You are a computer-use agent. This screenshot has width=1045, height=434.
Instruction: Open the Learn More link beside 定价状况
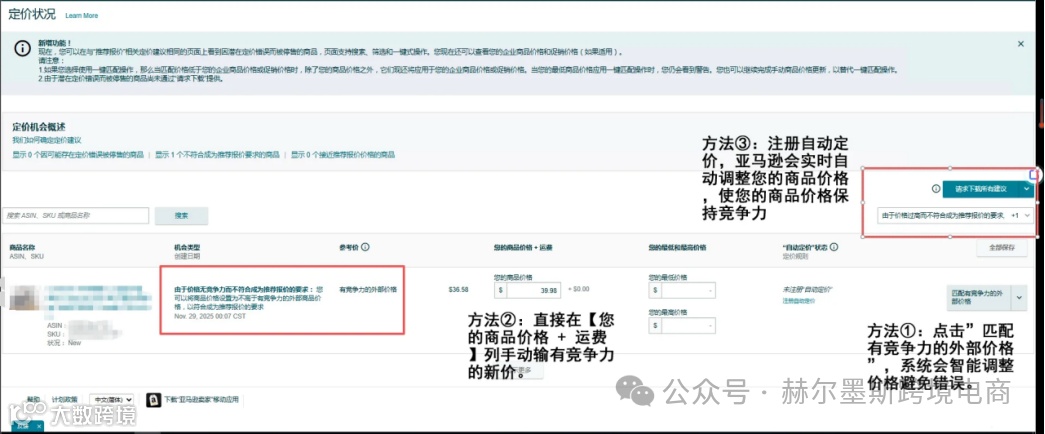pos(81,15)
